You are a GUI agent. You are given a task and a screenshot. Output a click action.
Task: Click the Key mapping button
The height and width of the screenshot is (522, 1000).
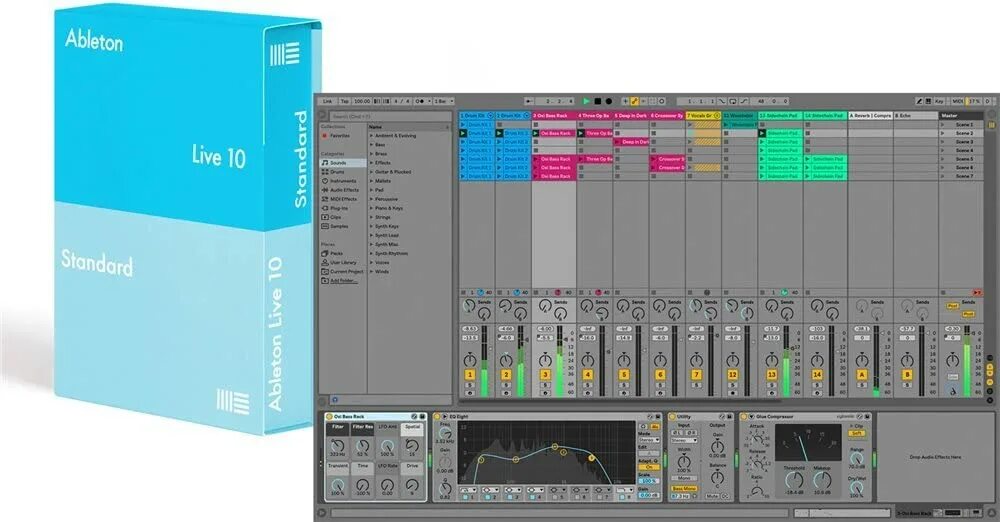click(939, 101)
